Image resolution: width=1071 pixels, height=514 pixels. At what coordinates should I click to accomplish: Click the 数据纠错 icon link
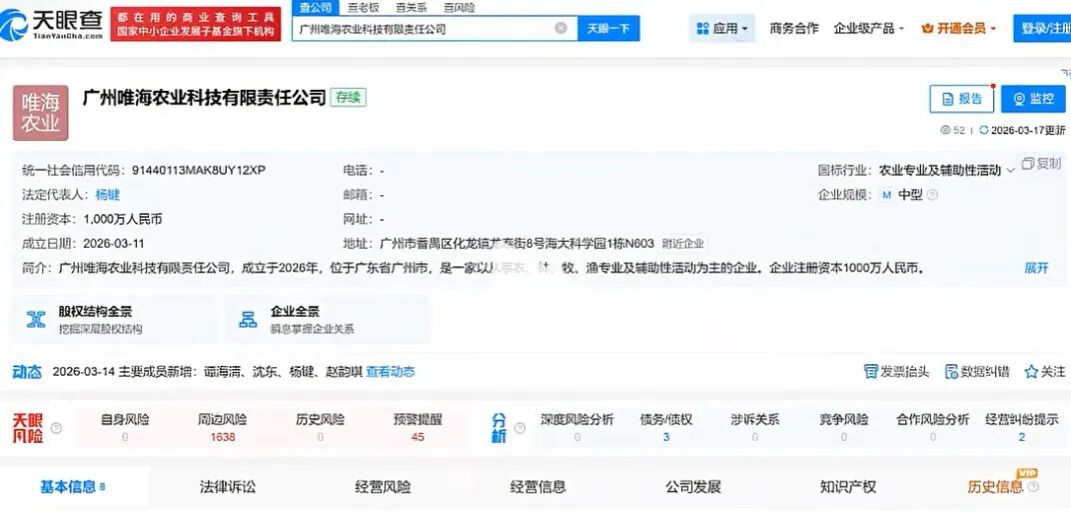pyautogui.click(x=977, y=372)
